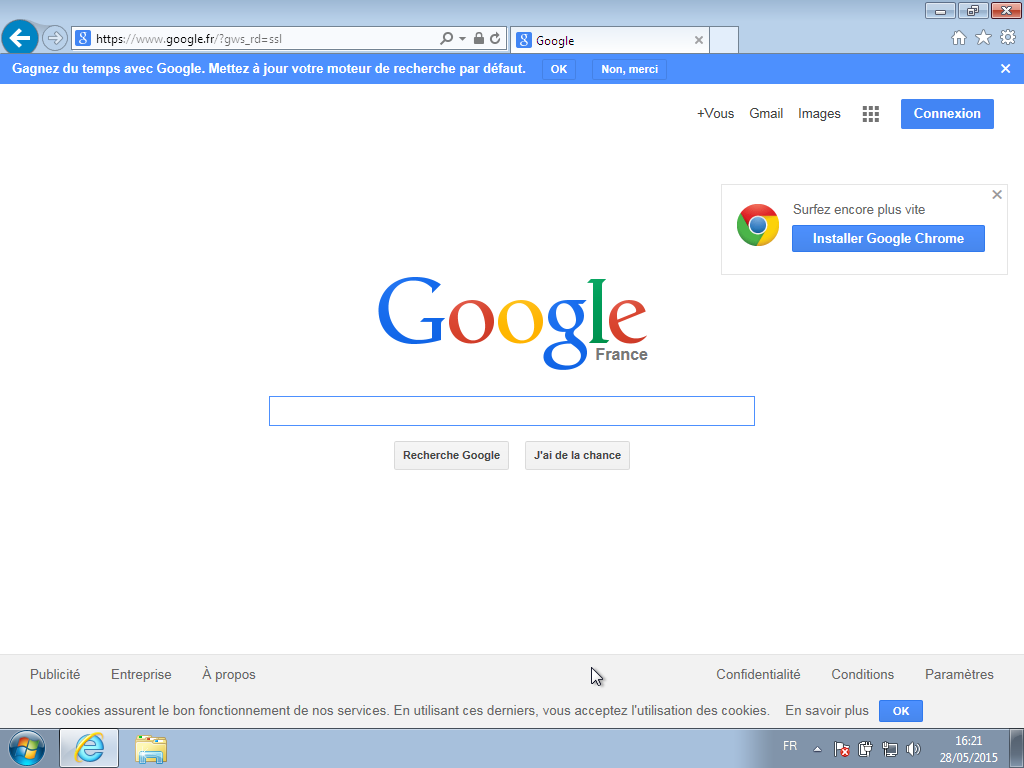The height and width of the screenshot is (768, 1024).
Task: Open the +Vous link
Action: 715,114
